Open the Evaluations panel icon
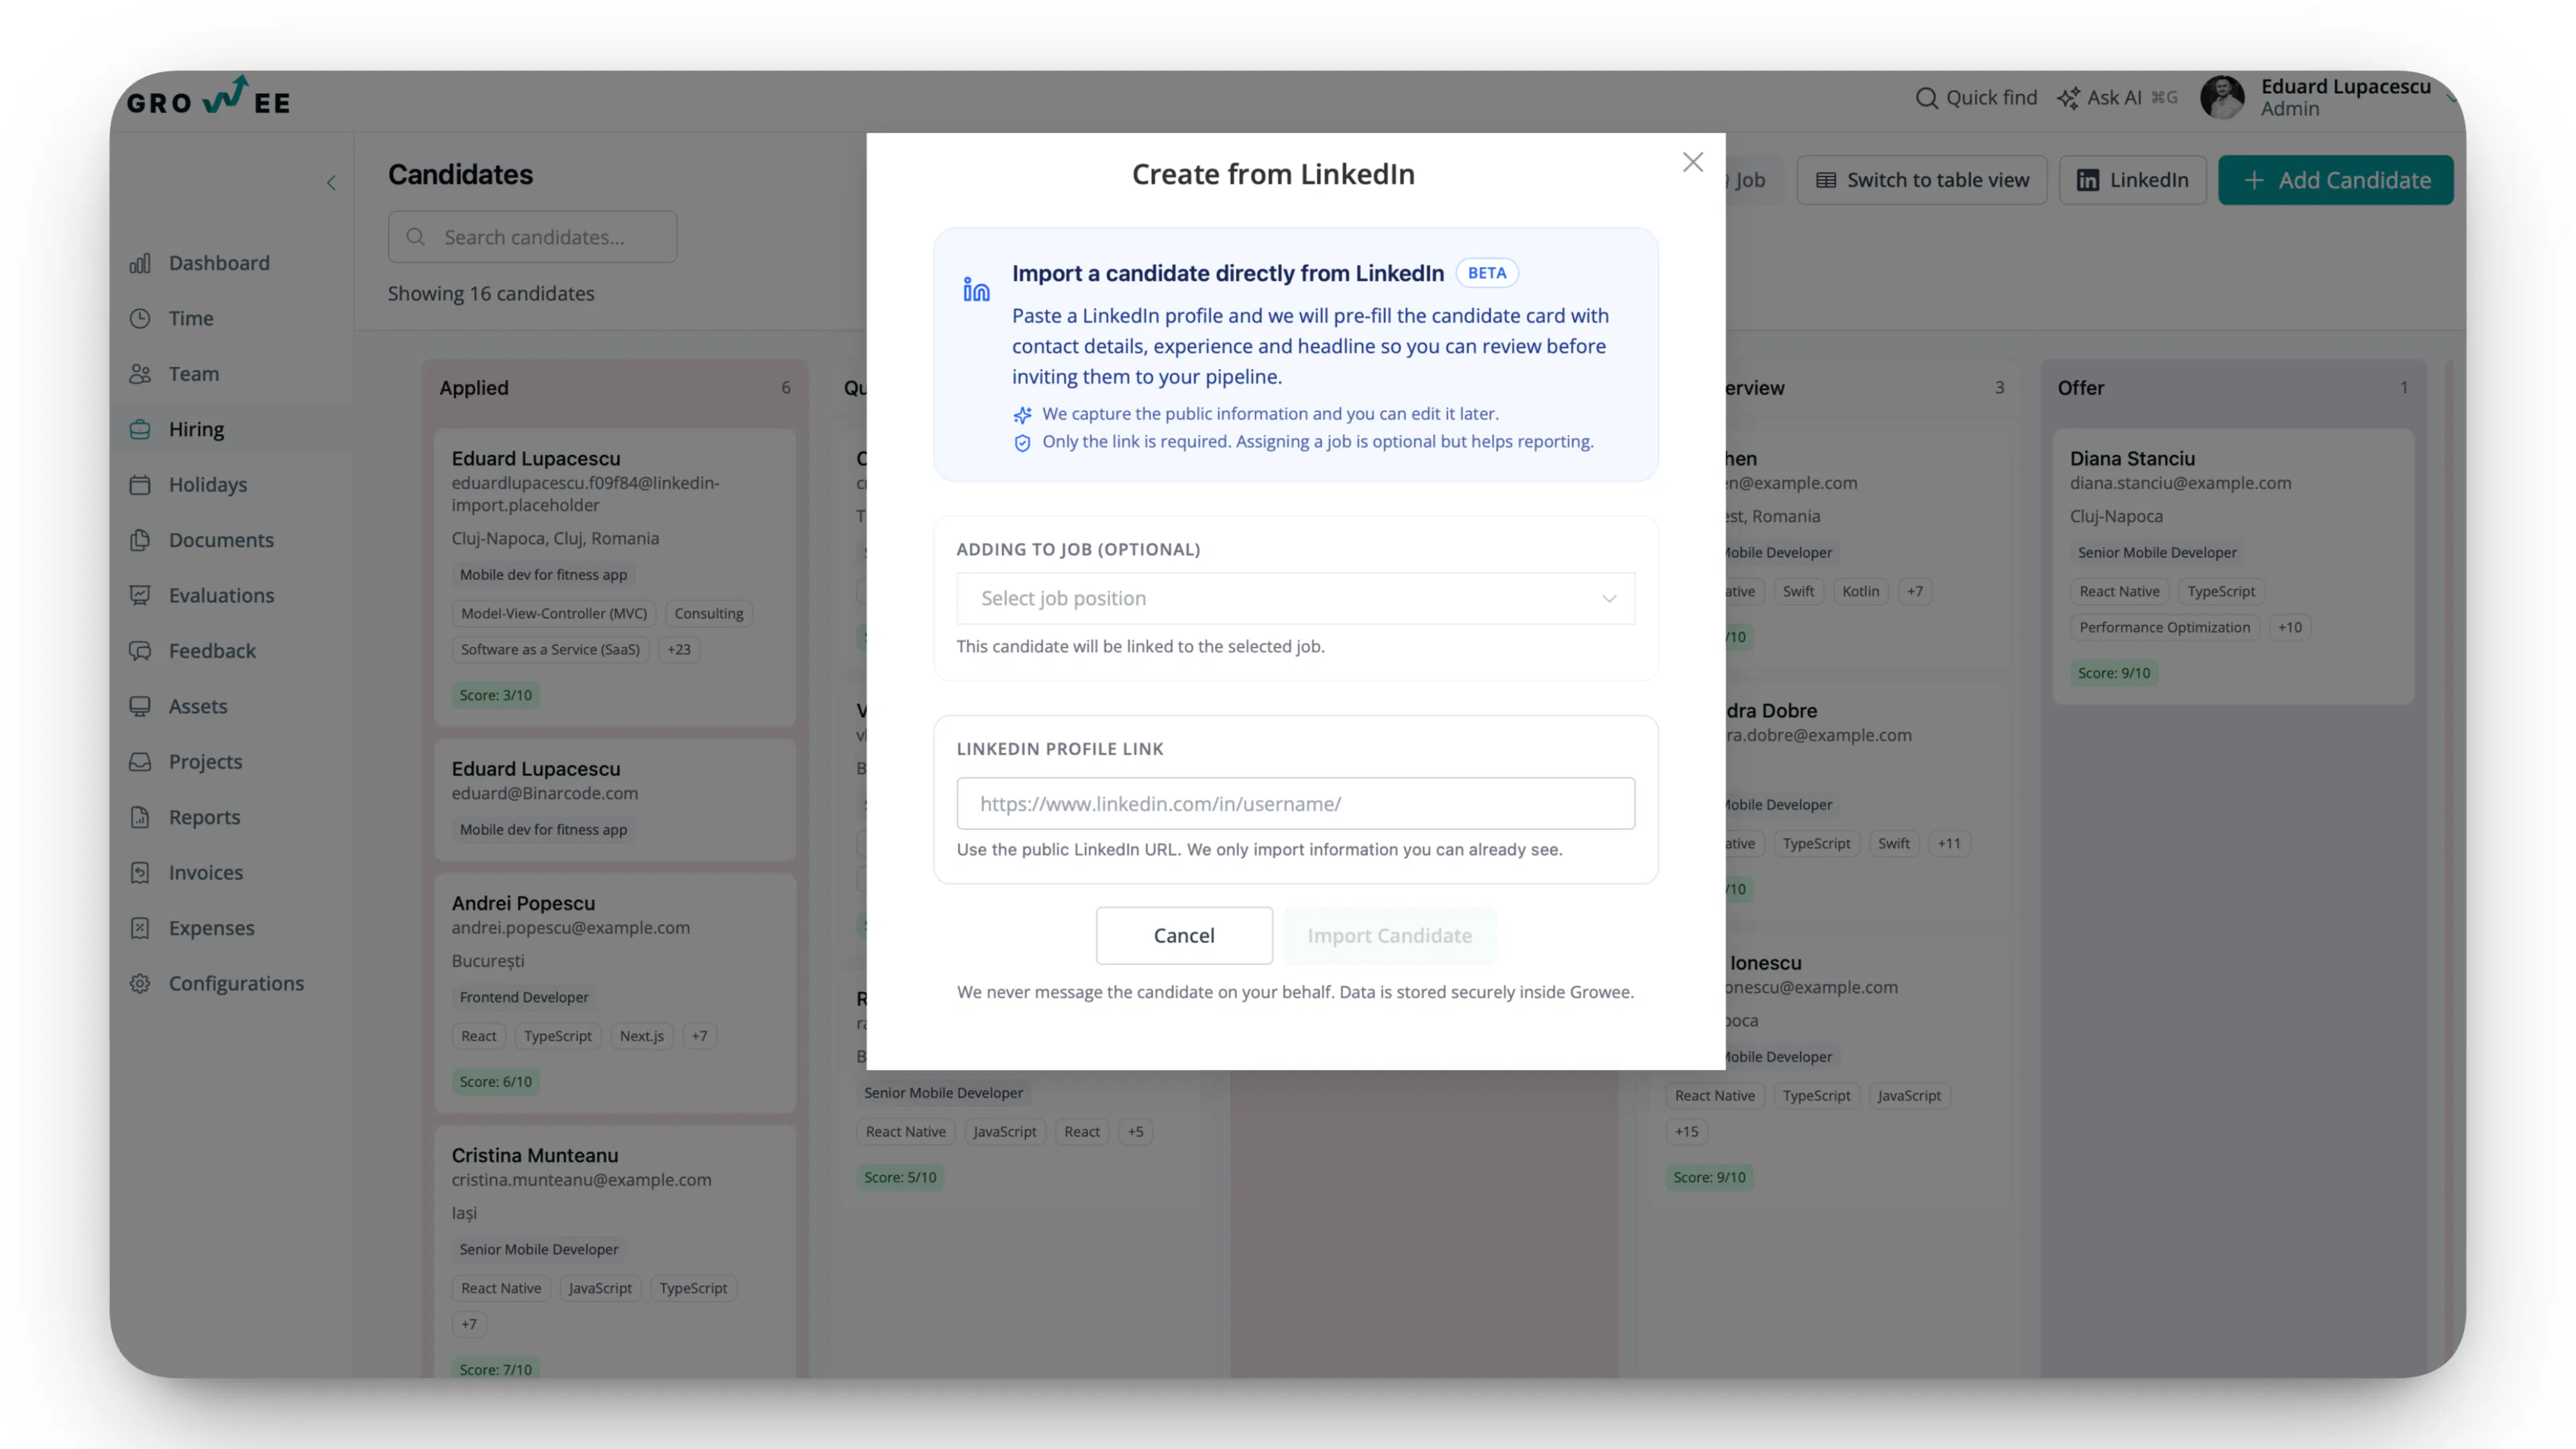This screenshot has width=2576, height=1449. point(140,595)
